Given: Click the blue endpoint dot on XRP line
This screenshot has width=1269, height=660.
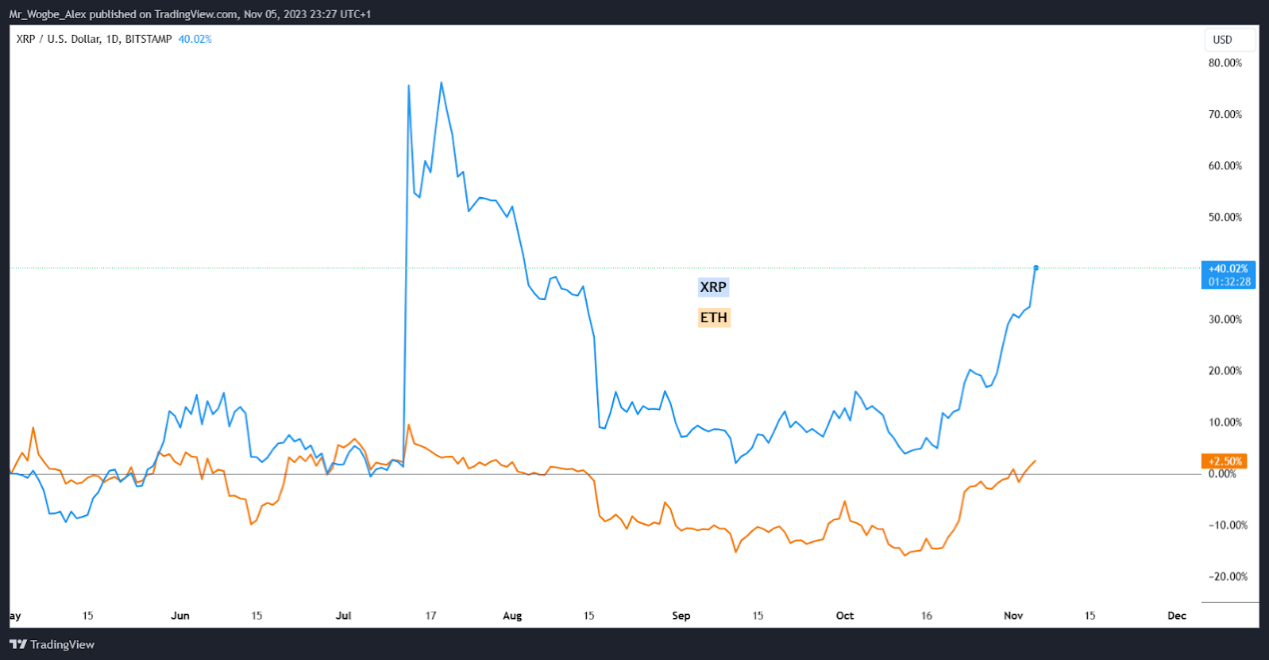Looking at the screenshot, I should (1036, 268).
